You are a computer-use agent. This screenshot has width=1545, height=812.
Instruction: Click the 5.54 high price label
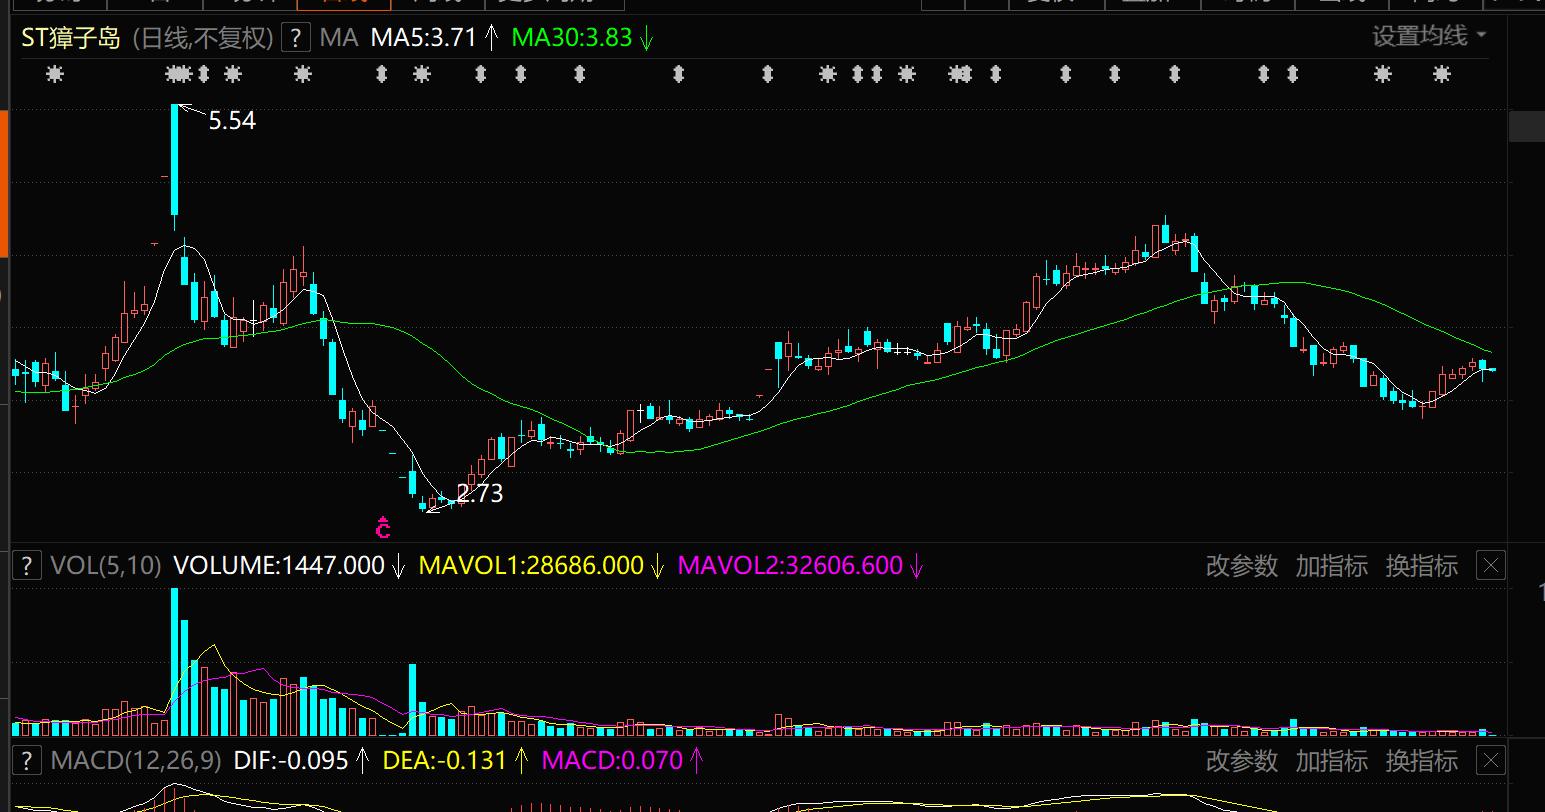pyautogui.click(x=232, y=121)
